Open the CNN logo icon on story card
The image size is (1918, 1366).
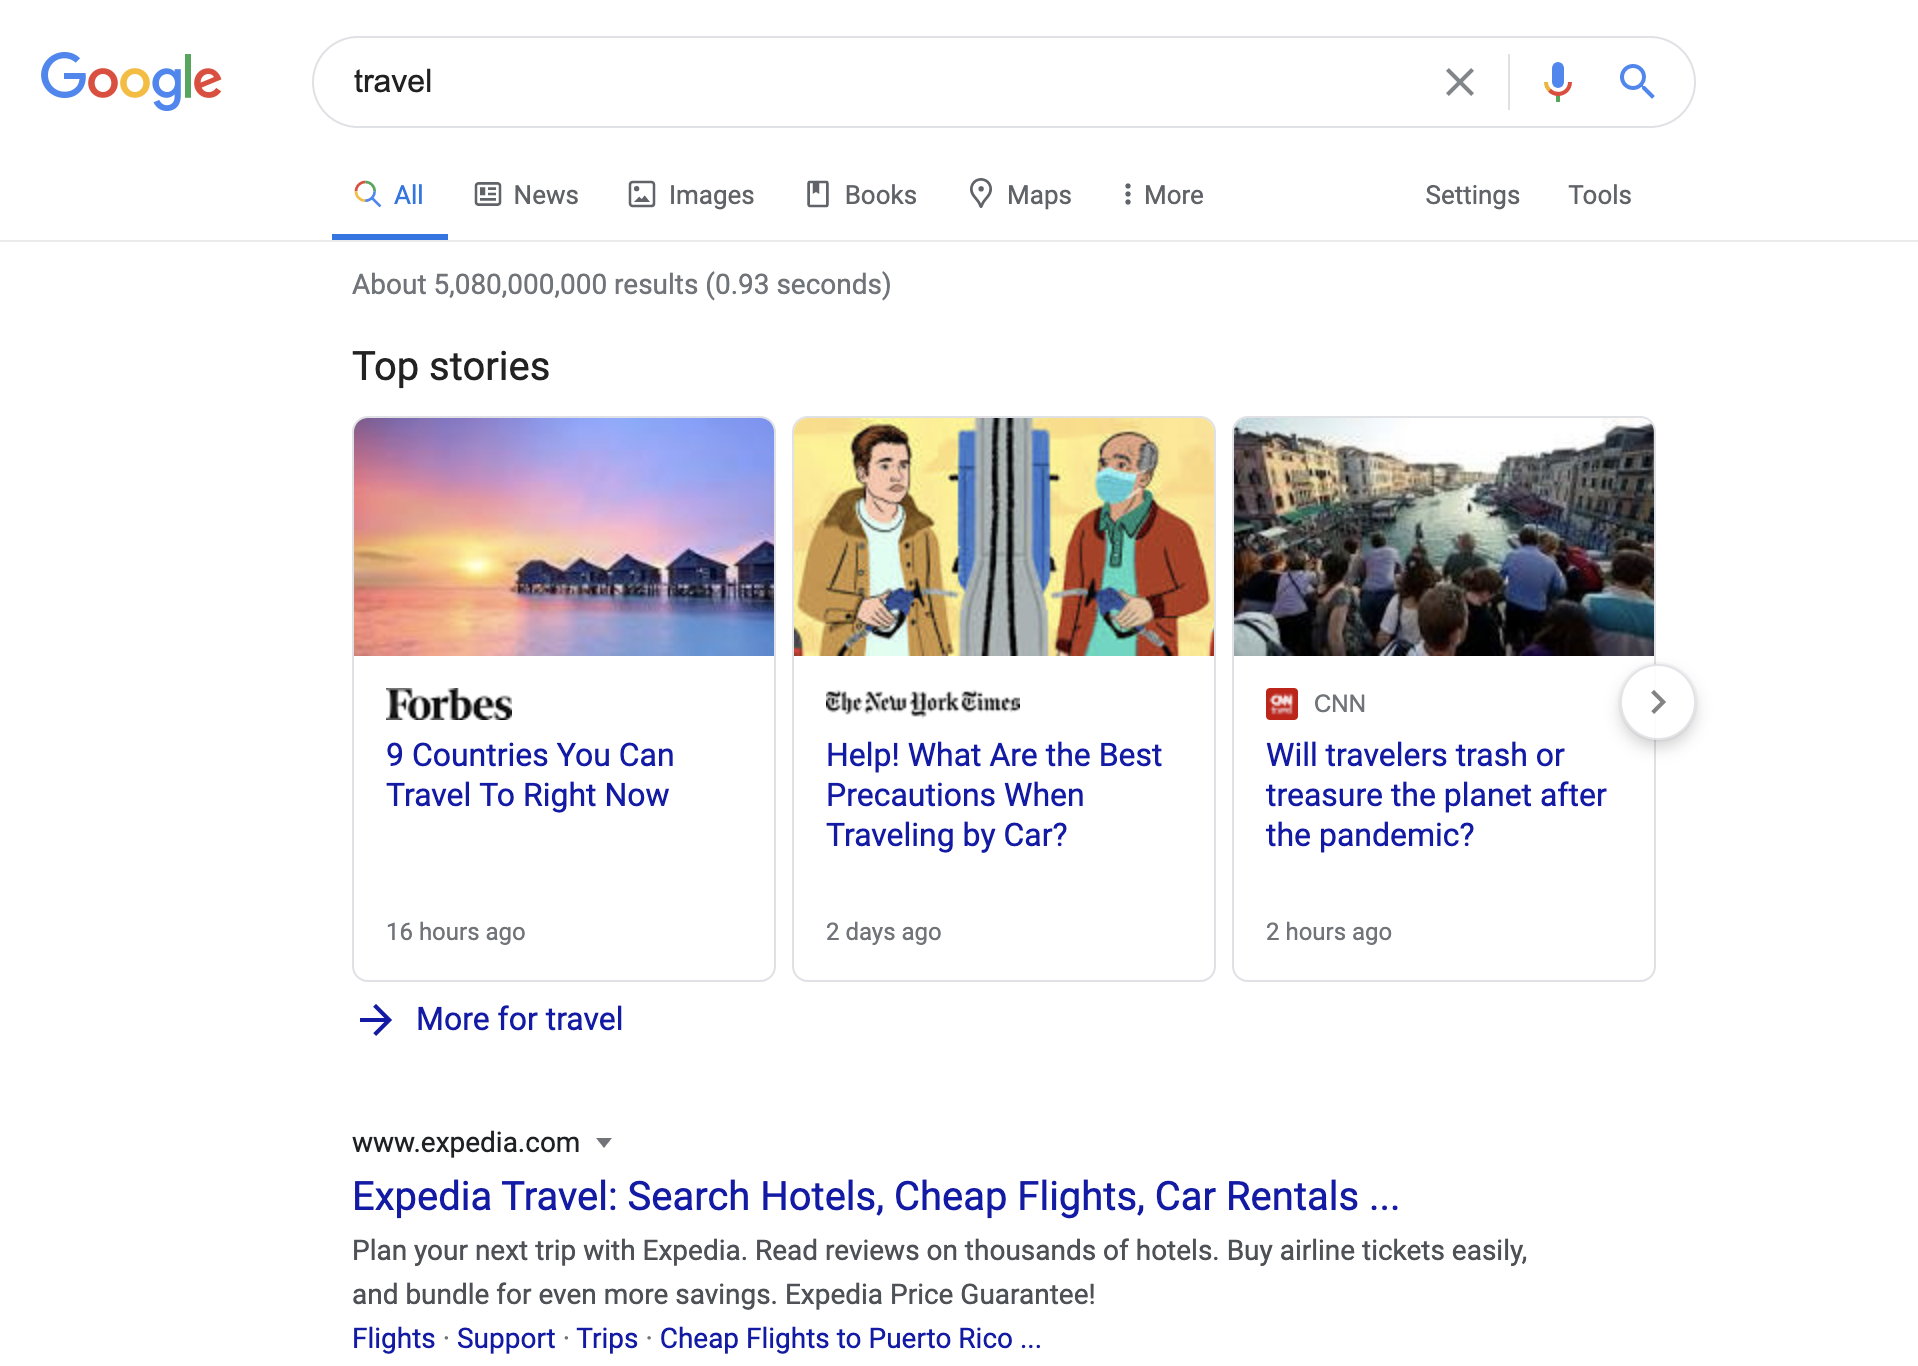tap(1281, 704)
